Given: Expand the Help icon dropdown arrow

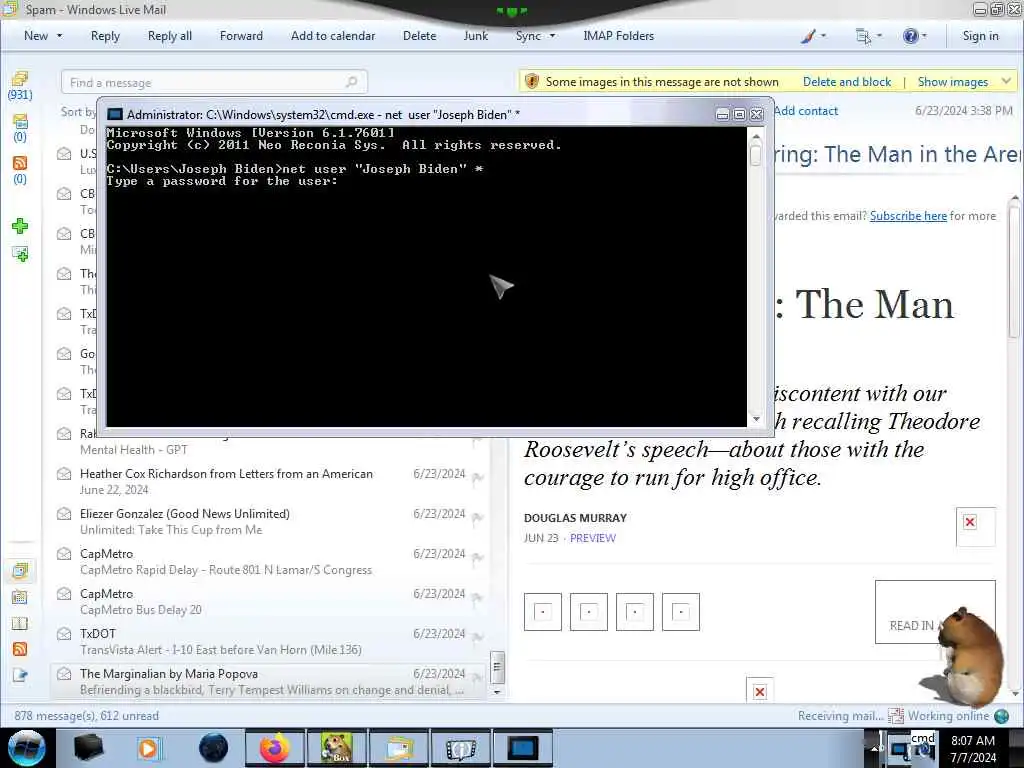Looking at the screenshot, I should pos(924,36).
